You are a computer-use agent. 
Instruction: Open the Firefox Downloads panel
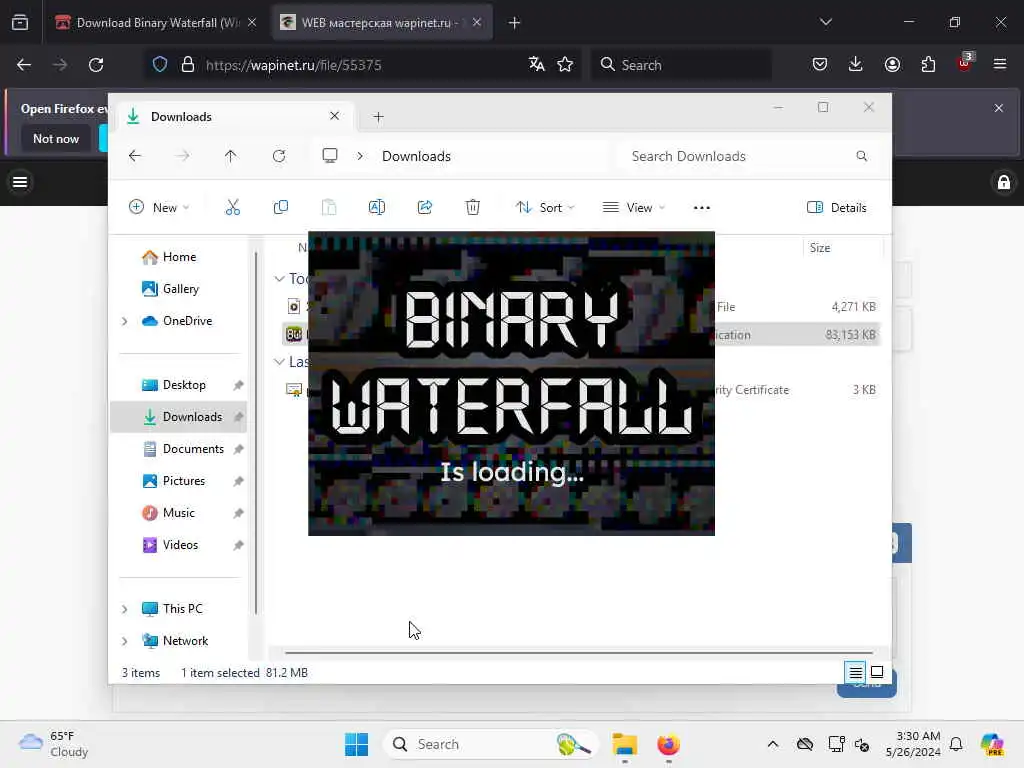(x=856, y=64)
